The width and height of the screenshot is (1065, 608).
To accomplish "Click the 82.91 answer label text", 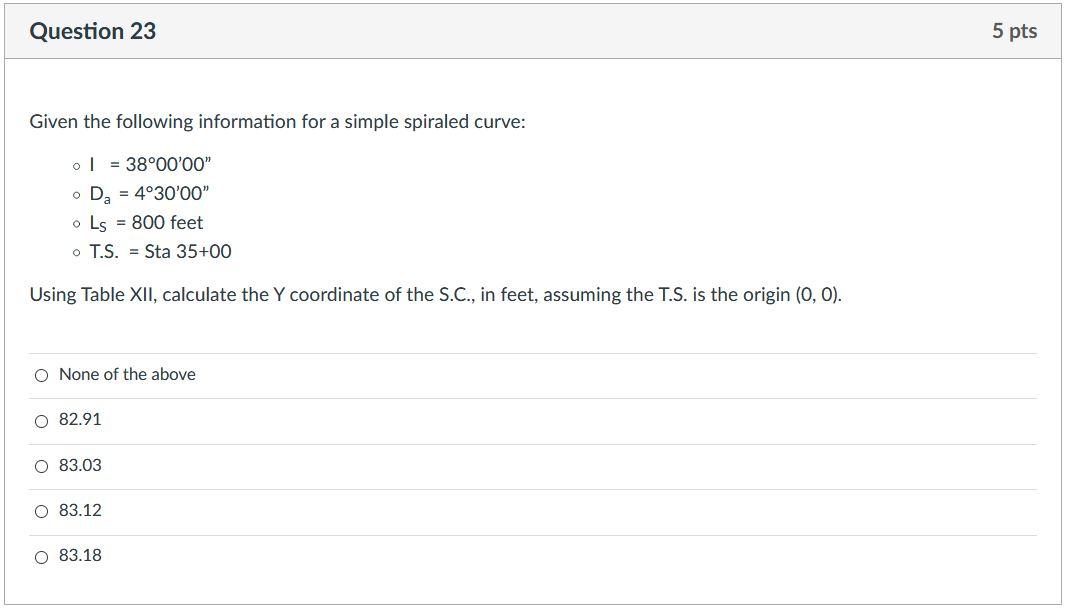I will [80, 420].
